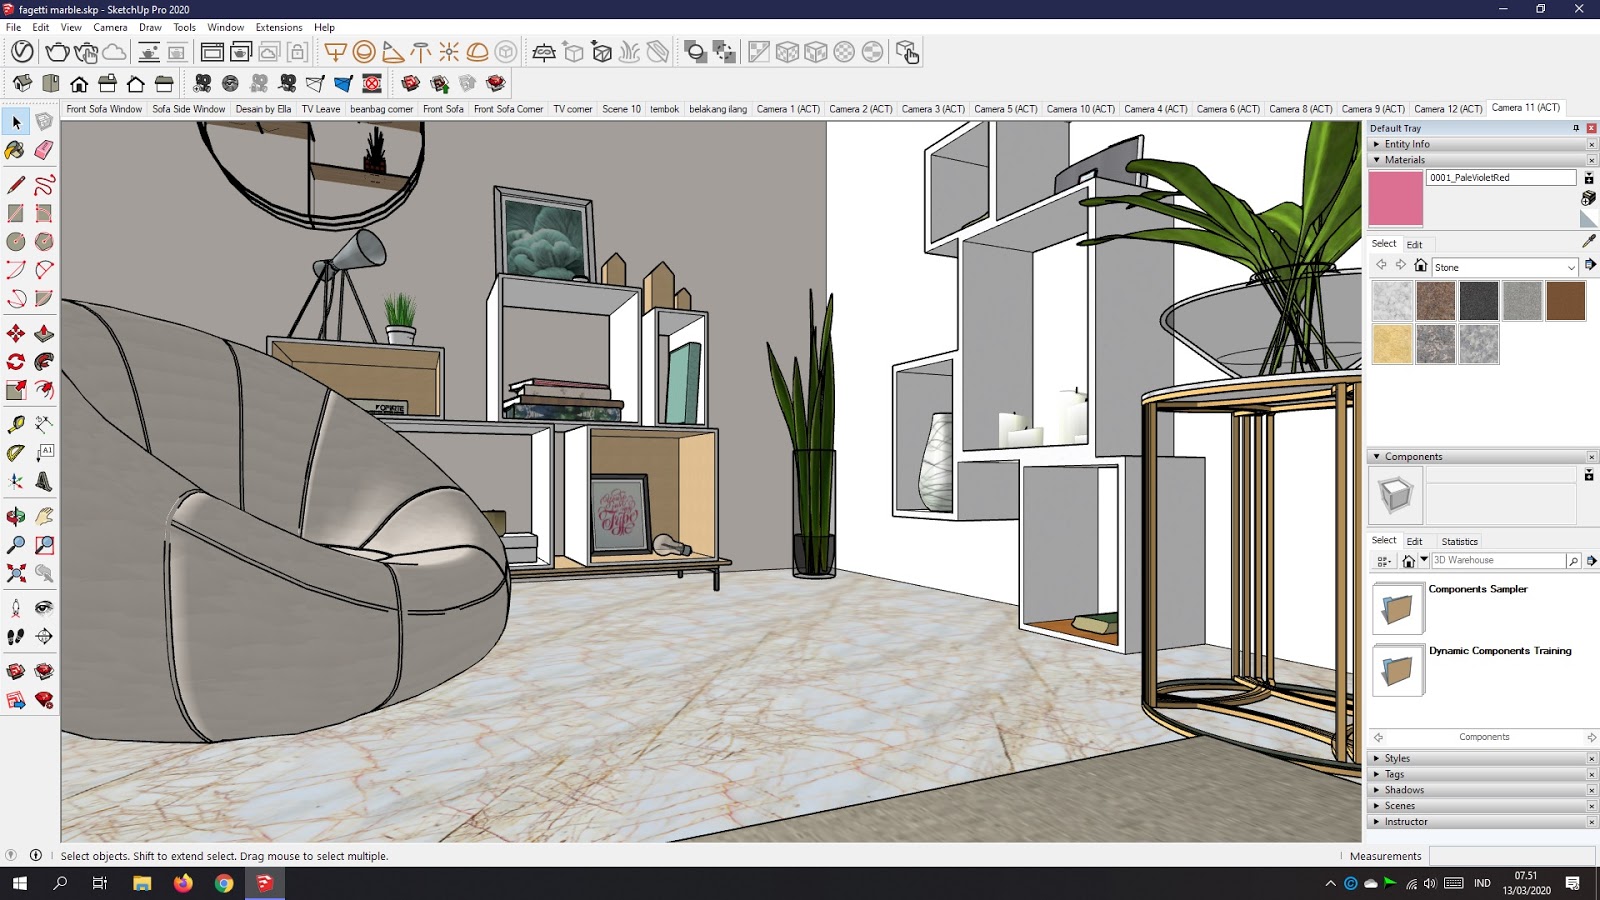Image resolution: width=1600 pixels, height=900 pixels.
Task: Toggle Materials secondary selection pane
Action: click(x=1588, y=178)
